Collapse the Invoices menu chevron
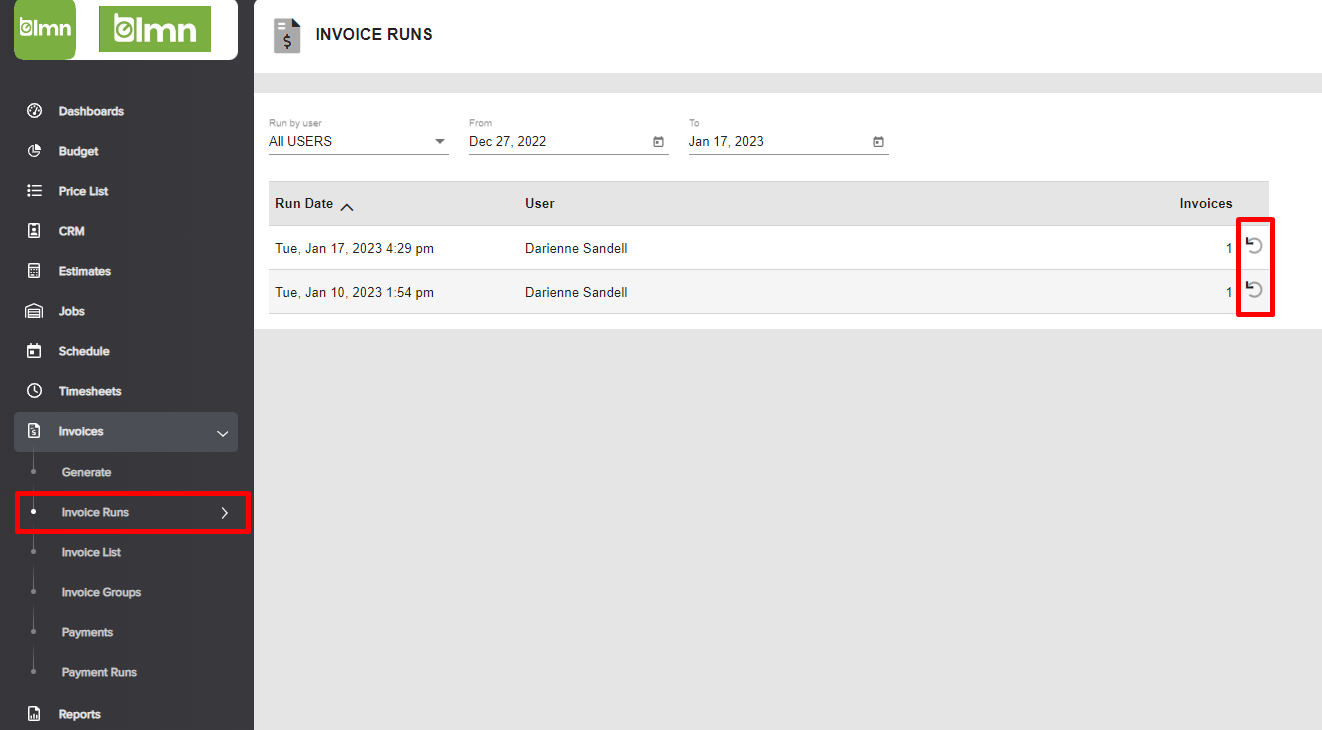 pyautogui.click(x=223, y=433)
